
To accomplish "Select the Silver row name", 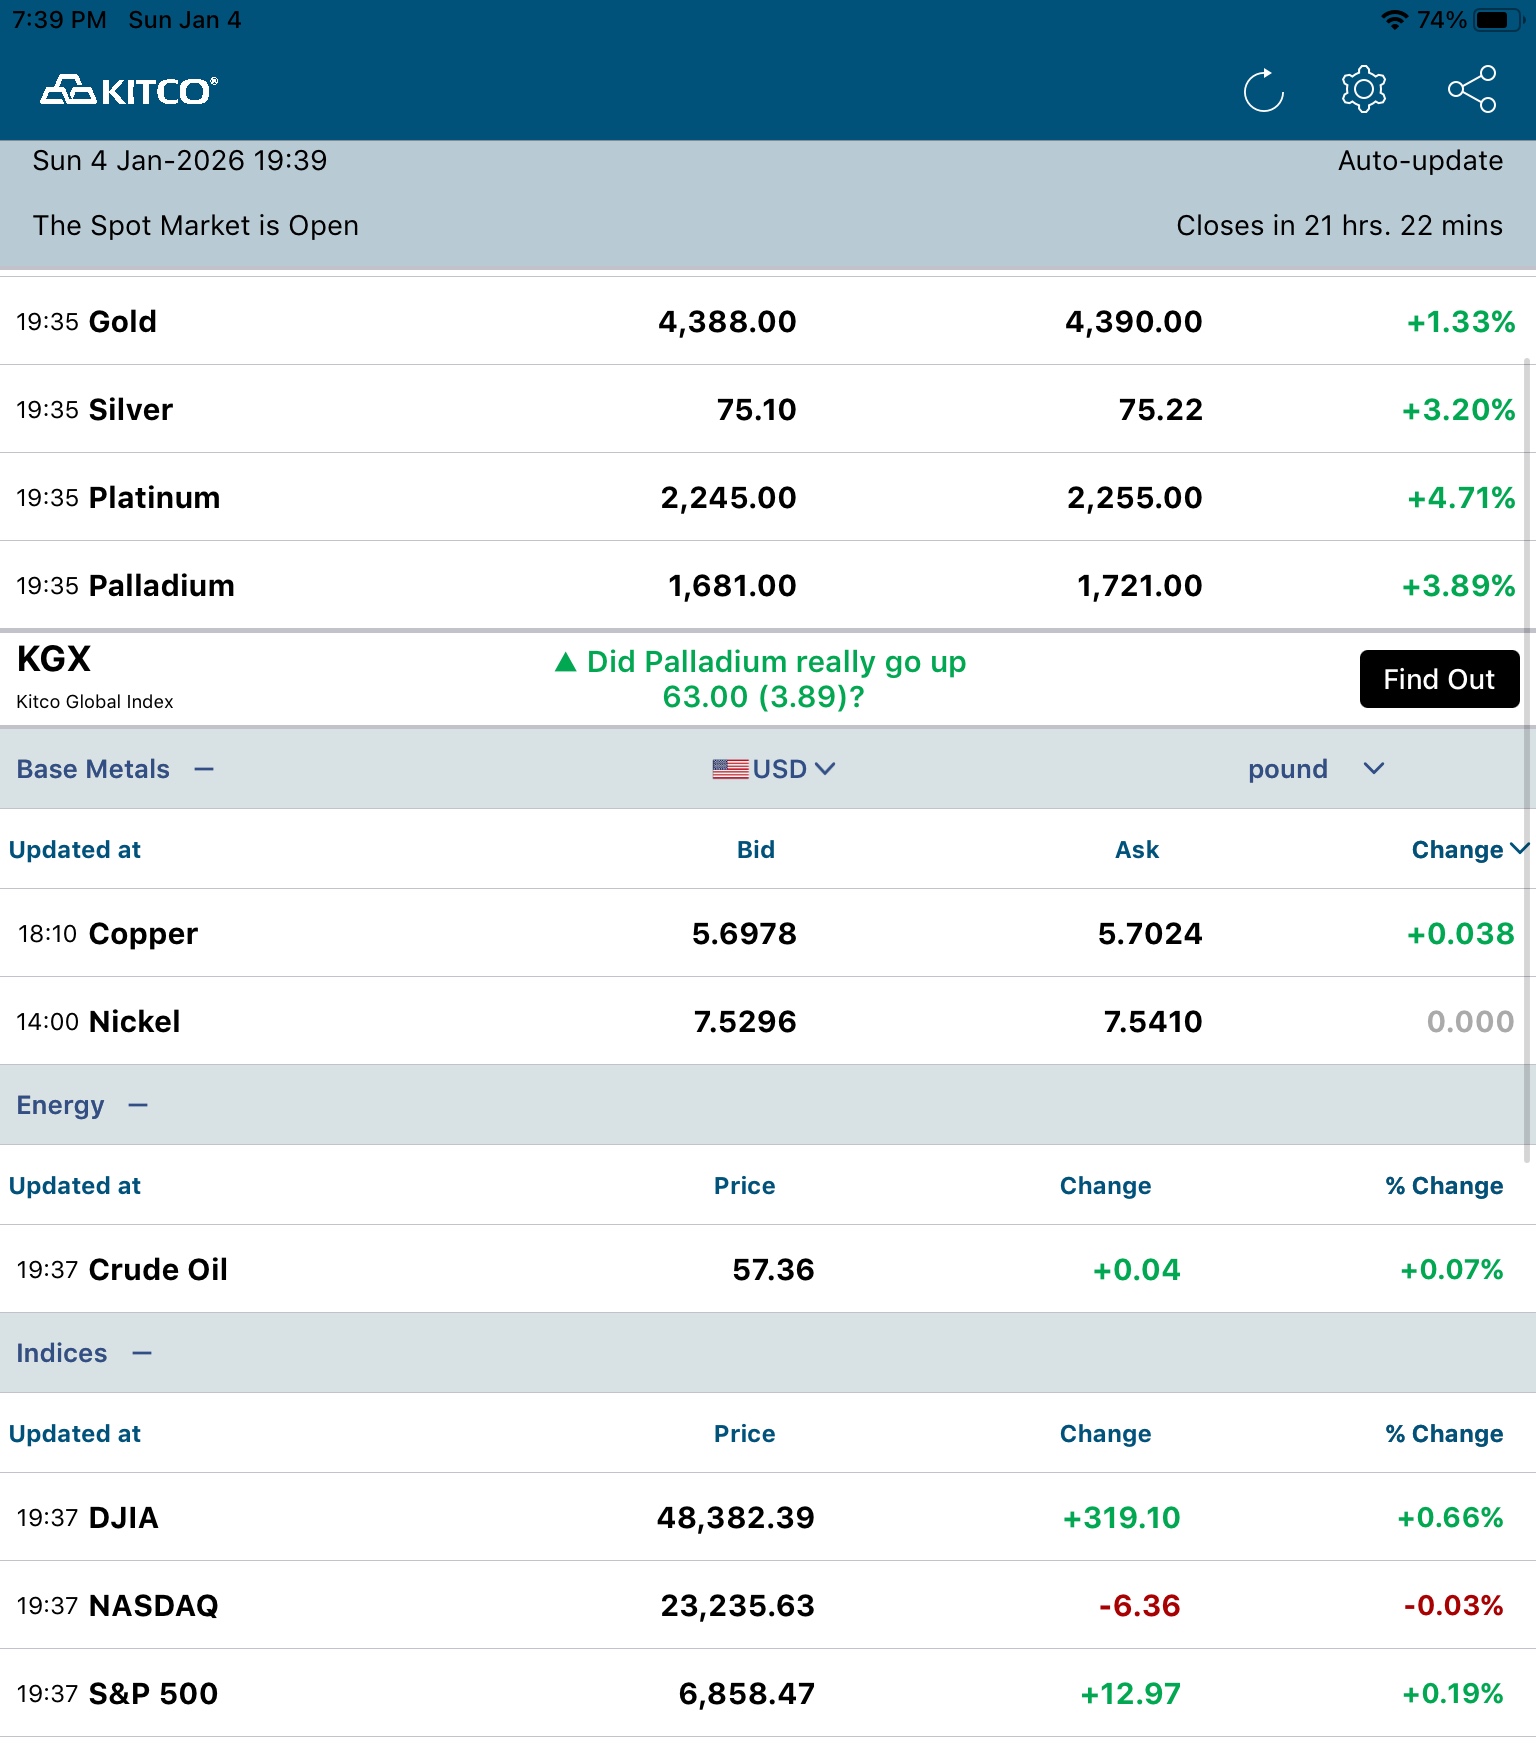I will coord(131,410).
